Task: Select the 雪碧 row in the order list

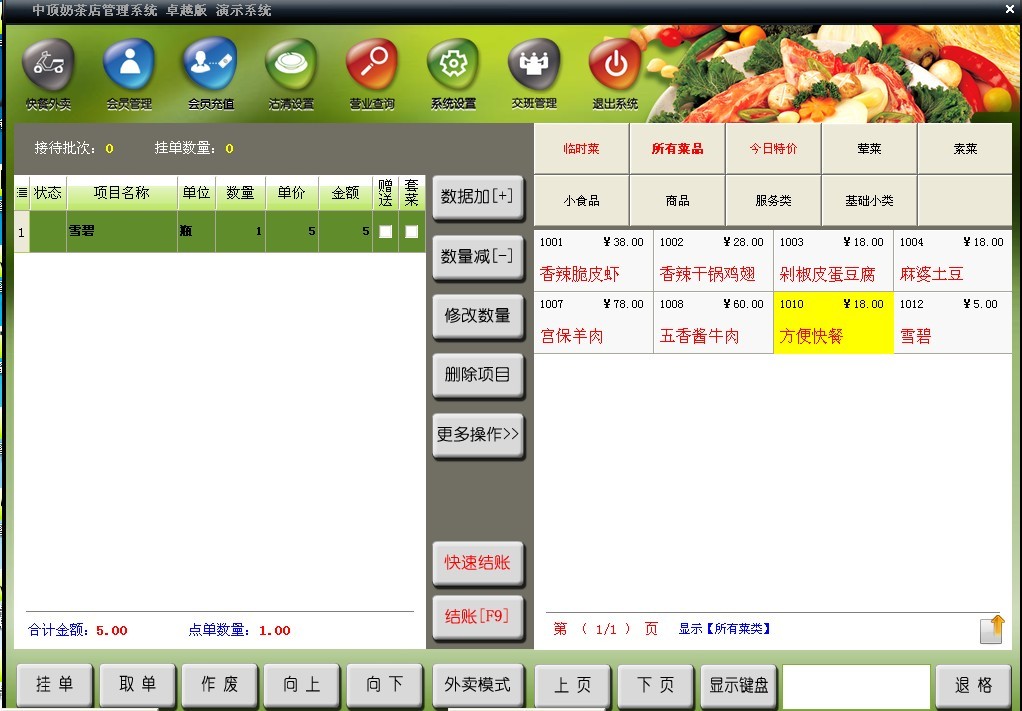Action: pos(220,231)
